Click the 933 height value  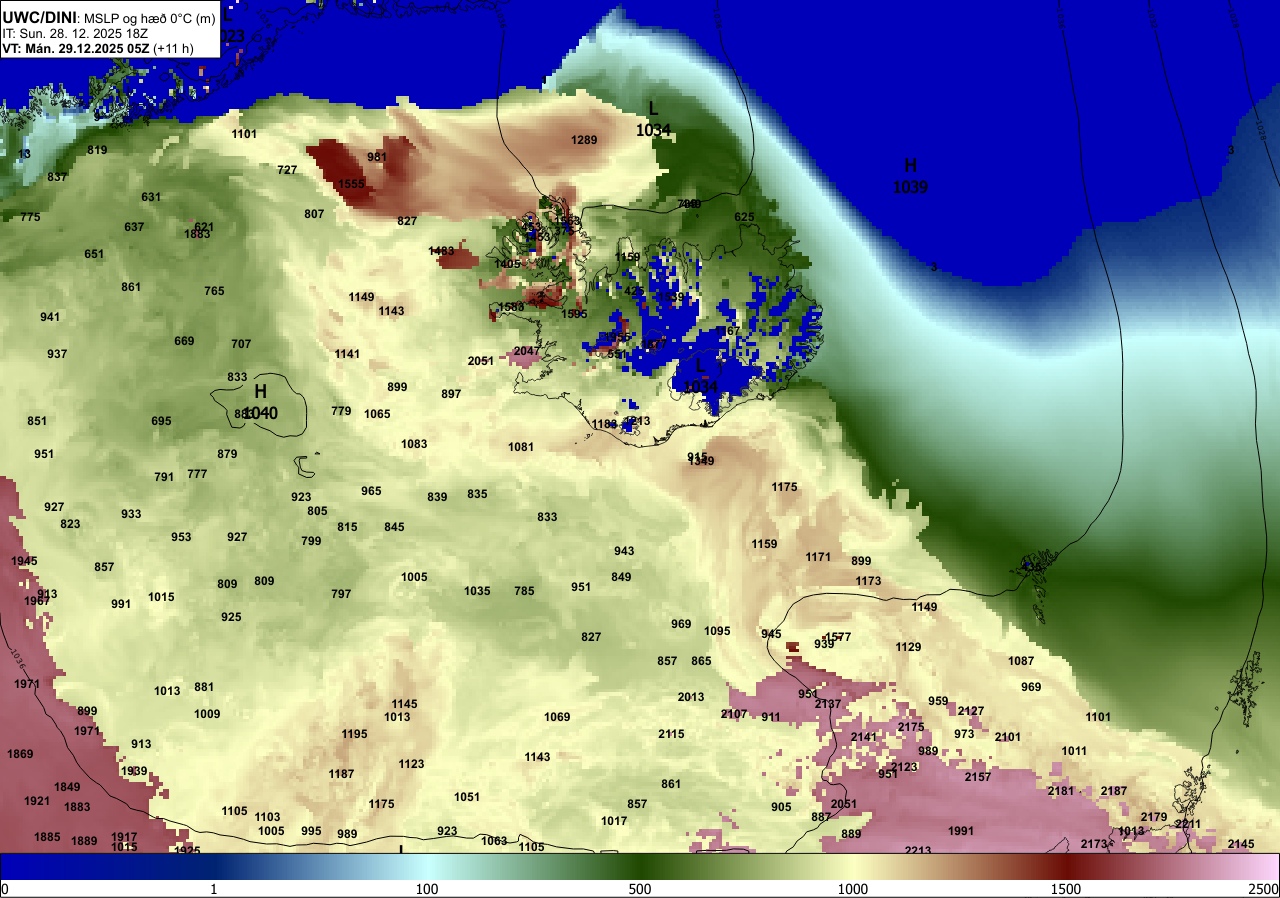131,514
